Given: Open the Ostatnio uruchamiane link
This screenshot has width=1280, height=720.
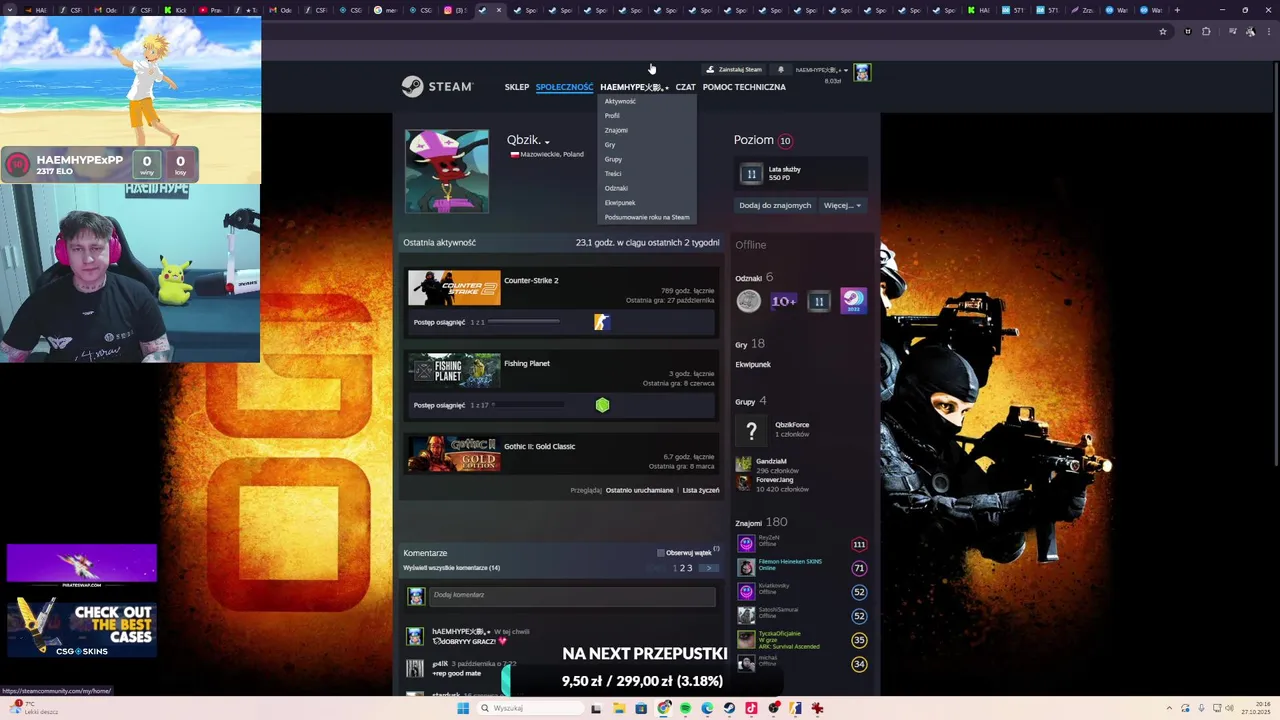Looking at the screenshot, I should coord(639,490).
